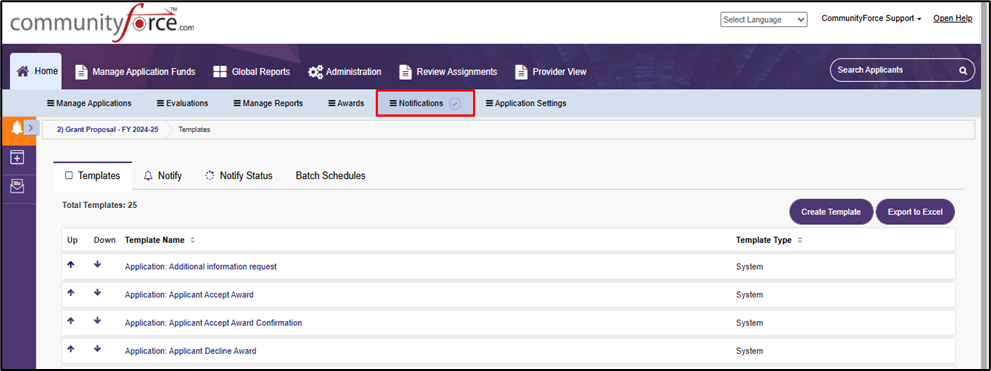Open Application: Applicant Decline Award template
991x371 pixels.
190,351
